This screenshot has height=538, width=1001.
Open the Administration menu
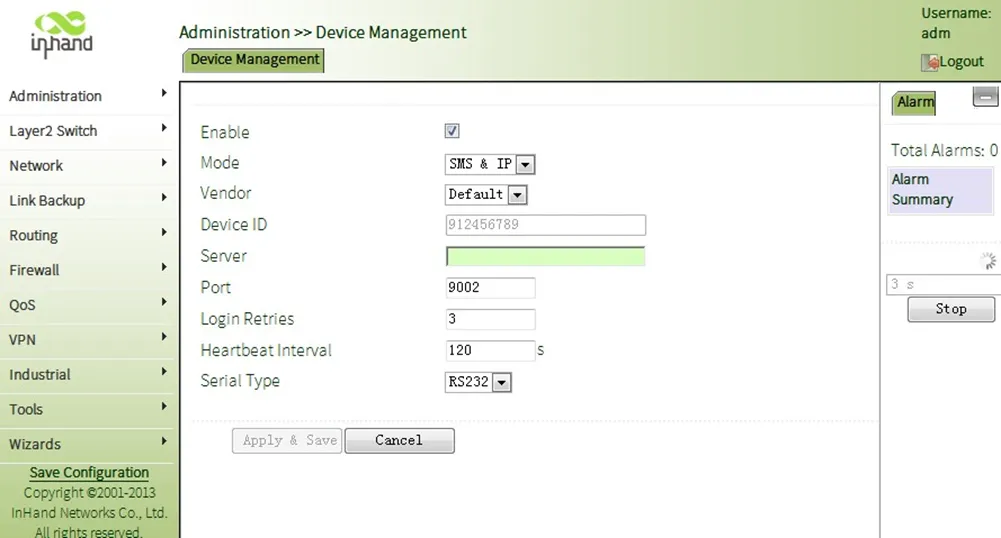(x=87, y=96)
